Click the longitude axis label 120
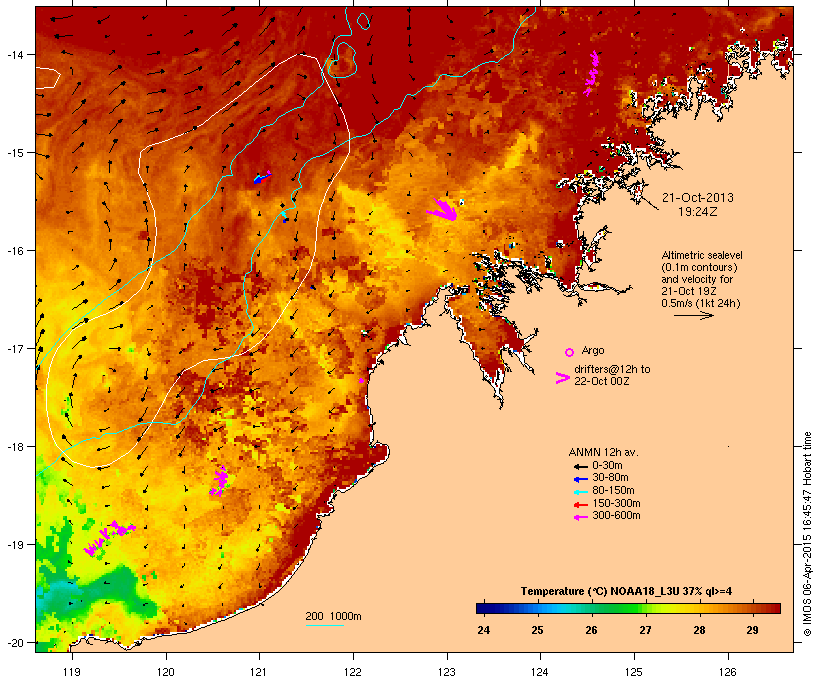 pyautogui.click(x=166, y=672)
